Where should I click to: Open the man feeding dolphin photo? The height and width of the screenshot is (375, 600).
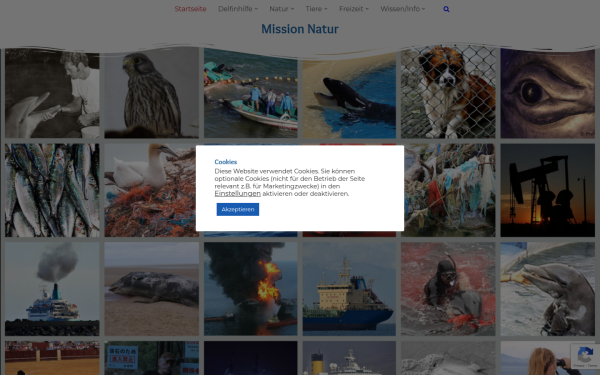[52, 93]
